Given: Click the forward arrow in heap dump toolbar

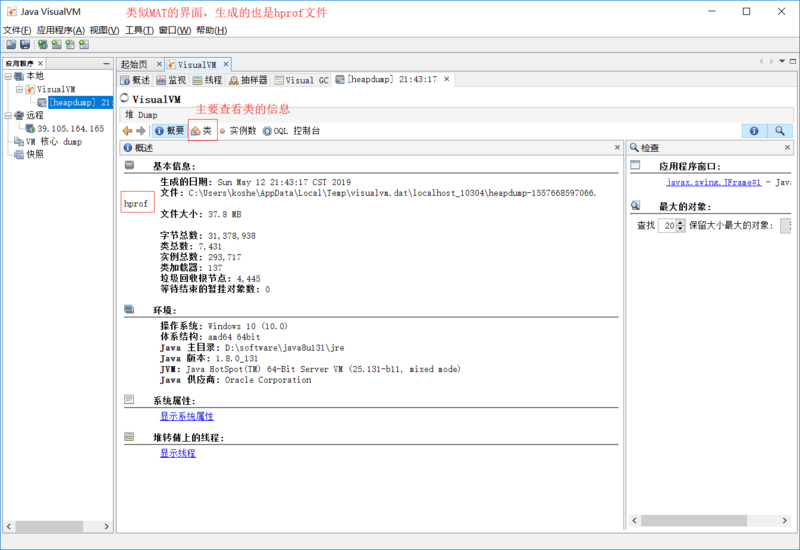Looking at the screenshot, I should coord(141,131).
